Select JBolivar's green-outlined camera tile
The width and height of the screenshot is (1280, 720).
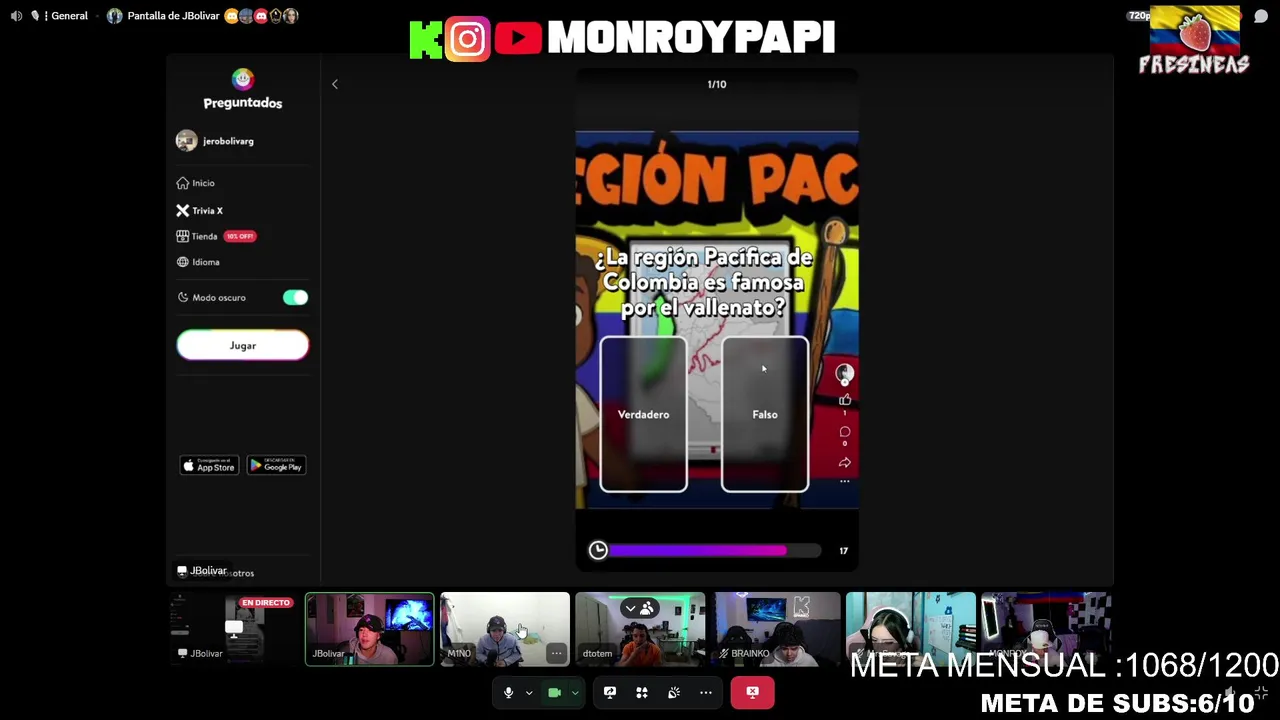coord(369,629)
